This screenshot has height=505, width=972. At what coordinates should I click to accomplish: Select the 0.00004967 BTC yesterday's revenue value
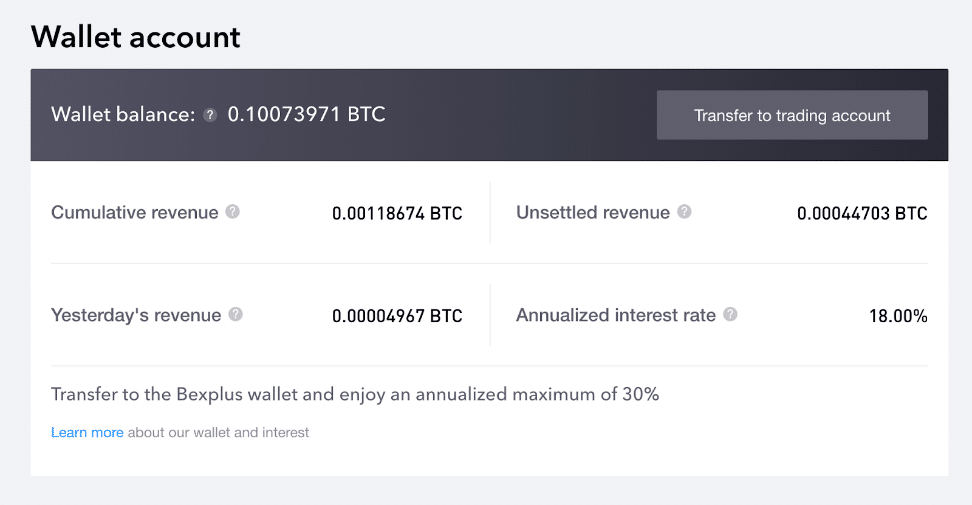397,316
